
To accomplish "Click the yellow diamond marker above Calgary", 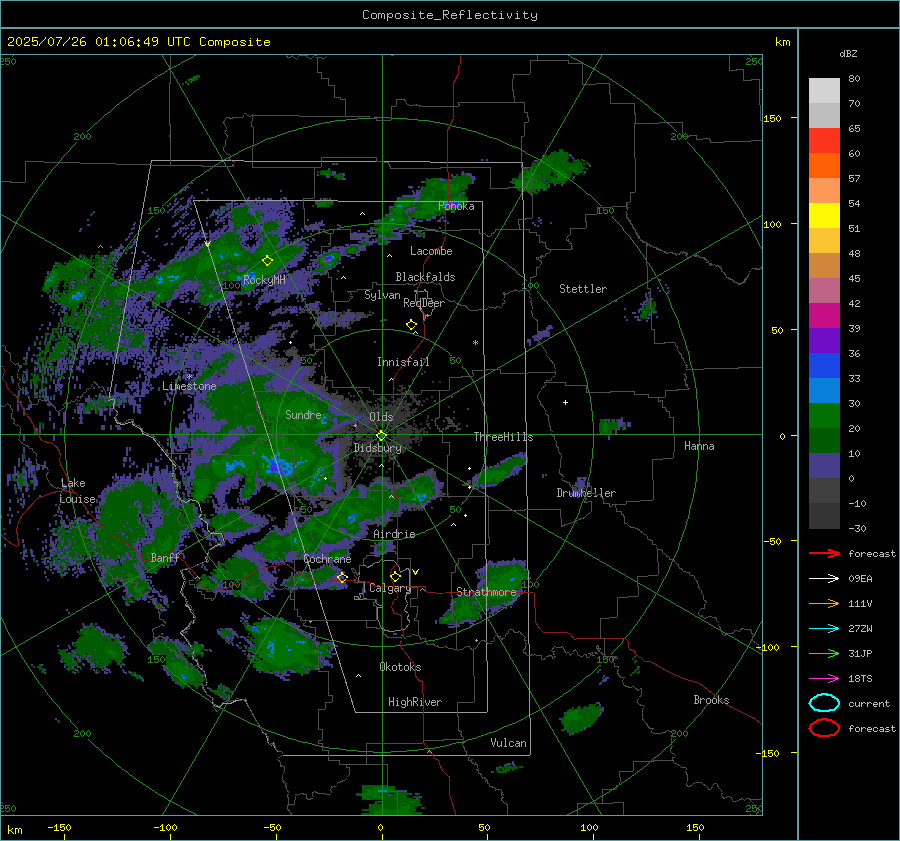I will pos(395,576).
